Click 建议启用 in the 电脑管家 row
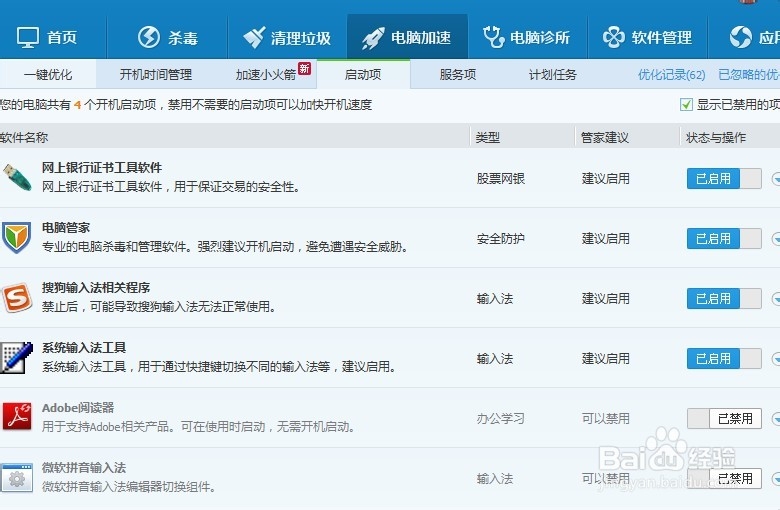 605,239
